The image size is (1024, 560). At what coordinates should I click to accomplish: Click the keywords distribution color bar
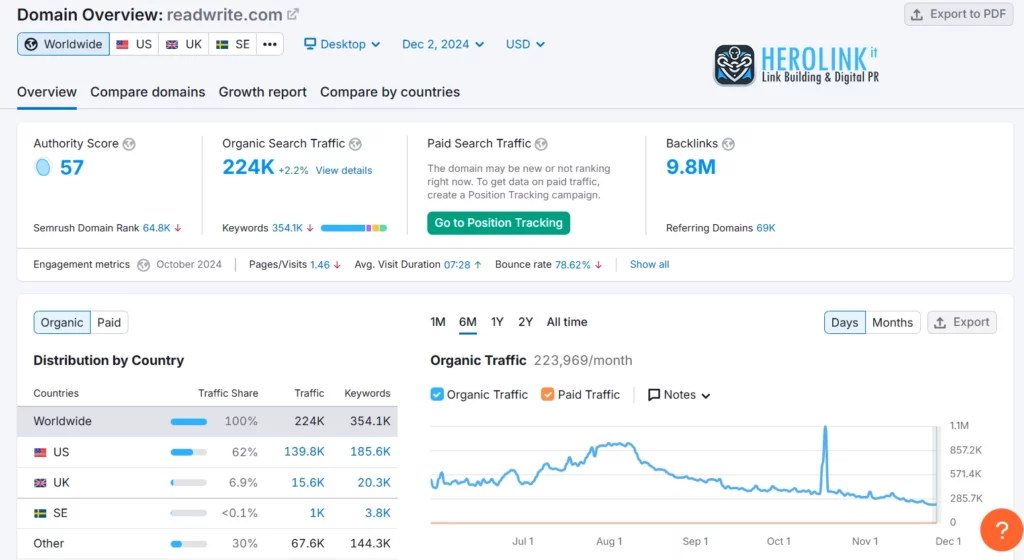point(354,228)
